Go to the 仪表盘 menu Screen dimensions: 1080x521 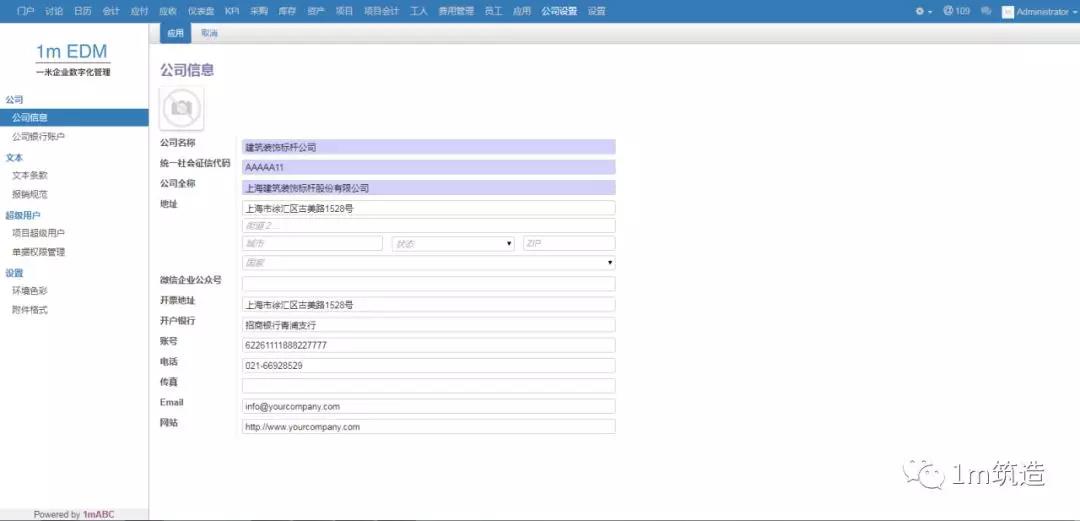200,11
